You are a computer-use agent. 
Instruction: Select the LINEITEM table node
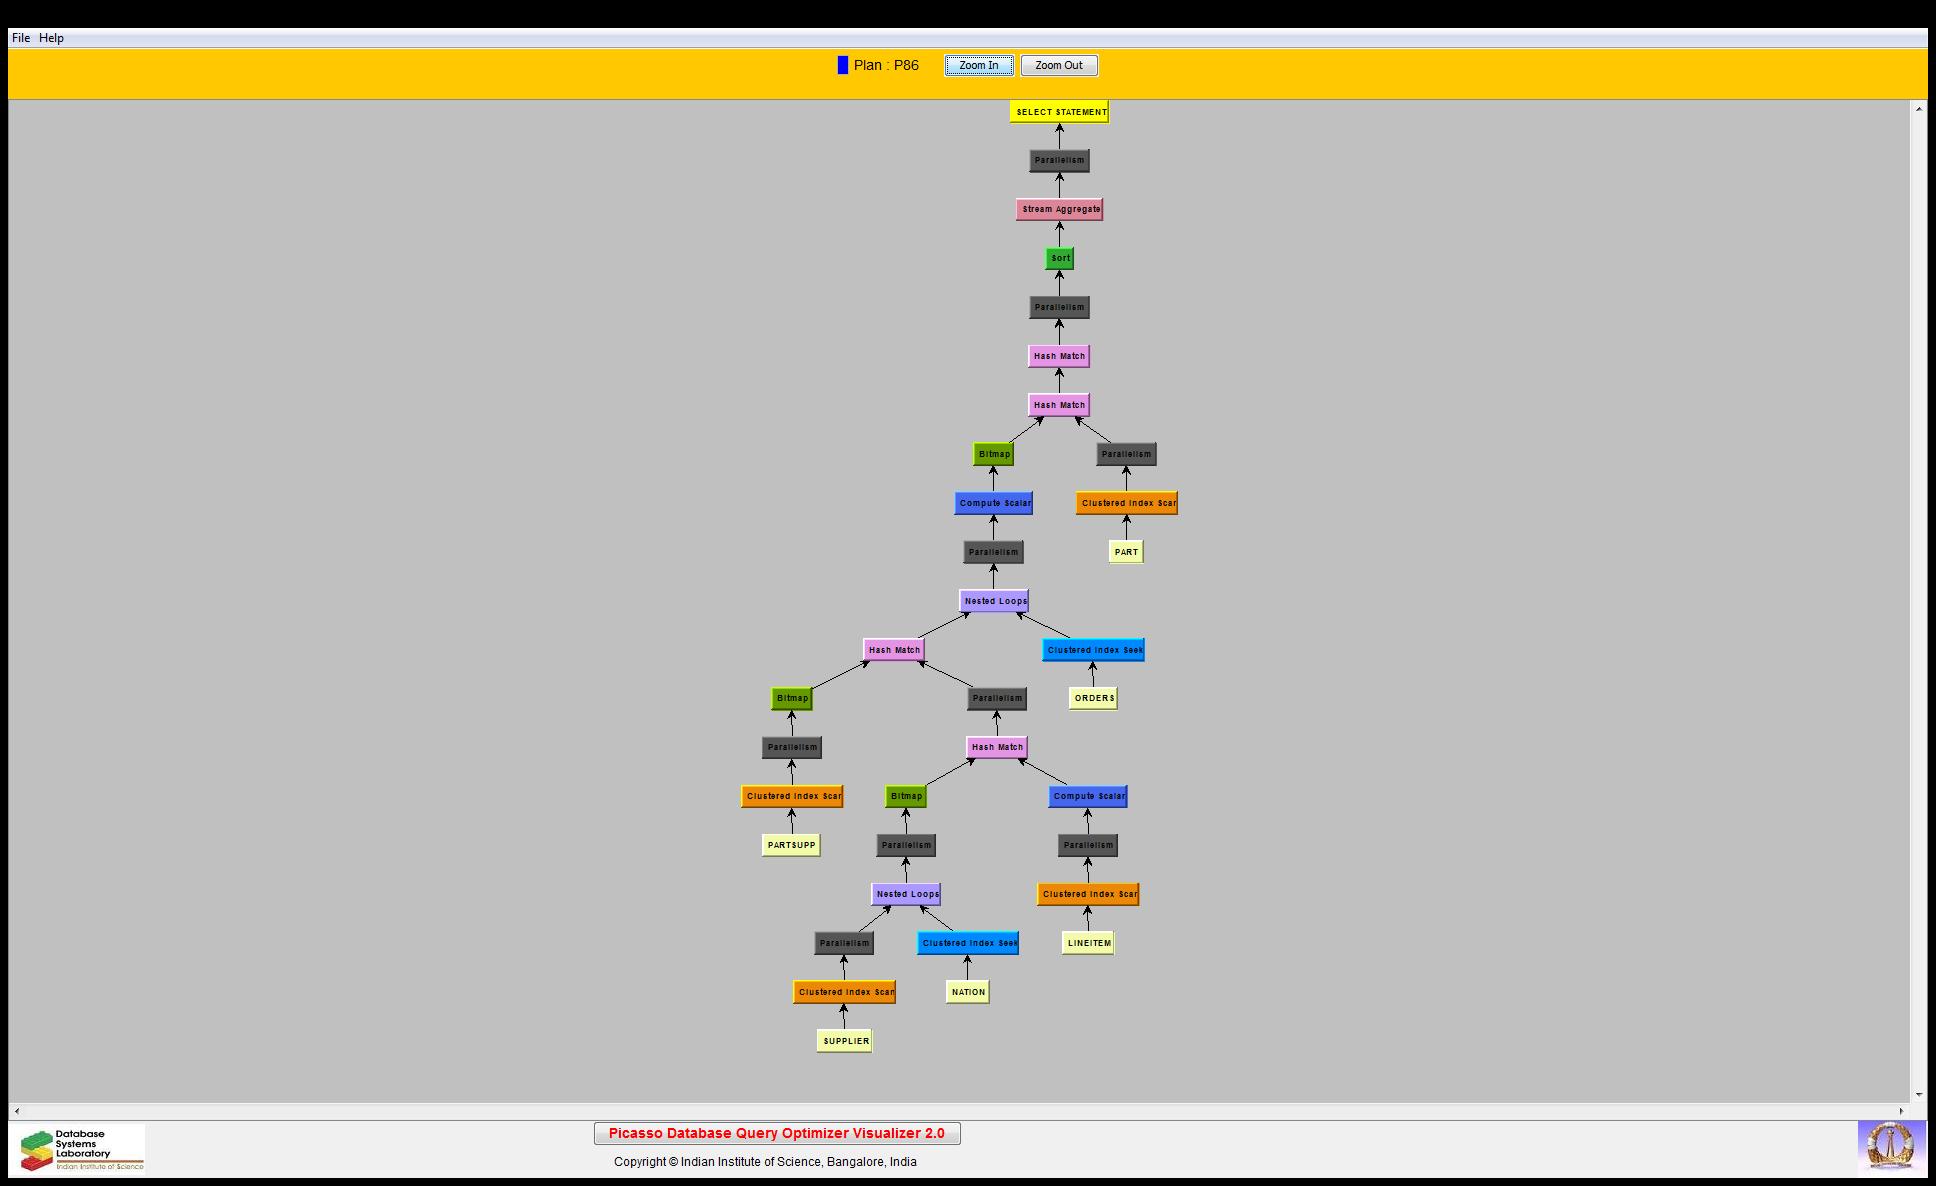pos(1088,943)
